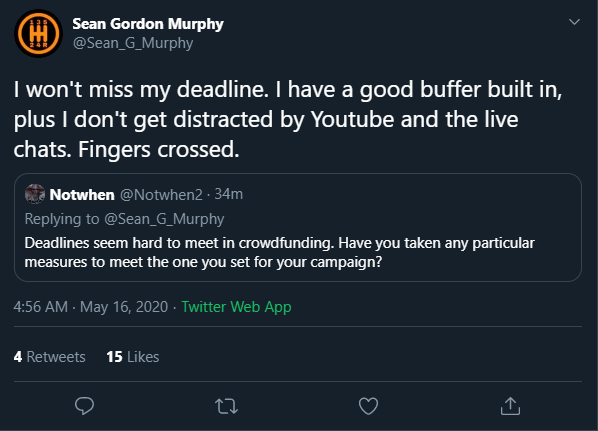View the 4 Retweets list

(50, 357)
